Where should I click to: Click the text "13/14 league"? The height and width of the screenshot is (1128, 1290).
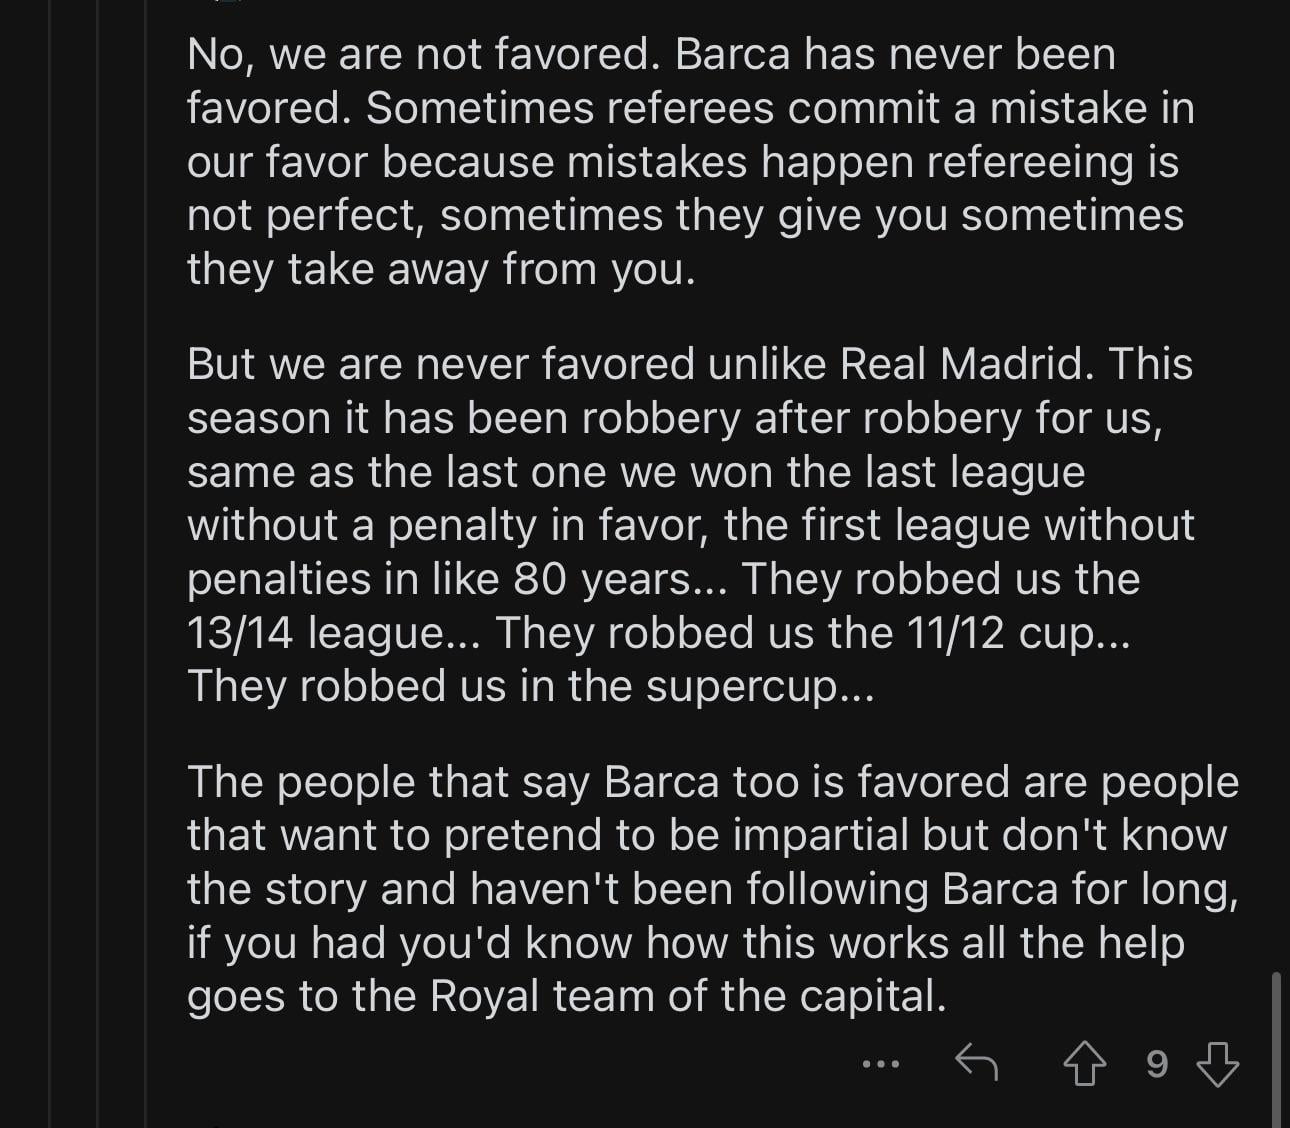click(320, 633)
